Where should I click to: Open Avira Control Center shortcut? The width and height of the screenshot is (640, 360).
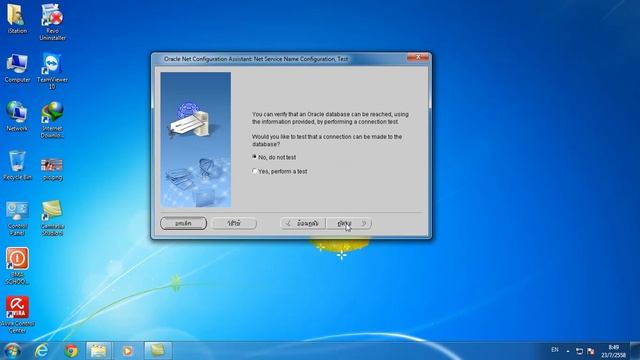tap(17, 315)
